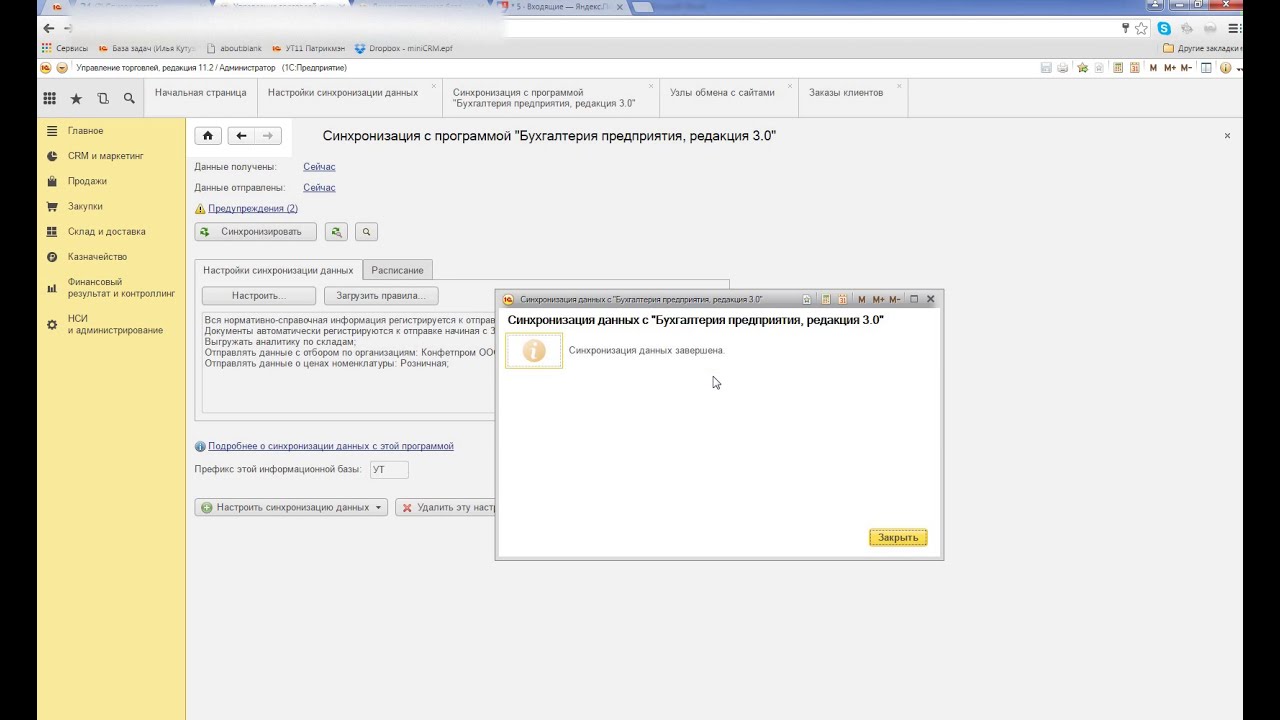This screenshot has width=1280, height=720.
Task: Click add to favorites star in main toolbar
Action: tap(1082, 68)
